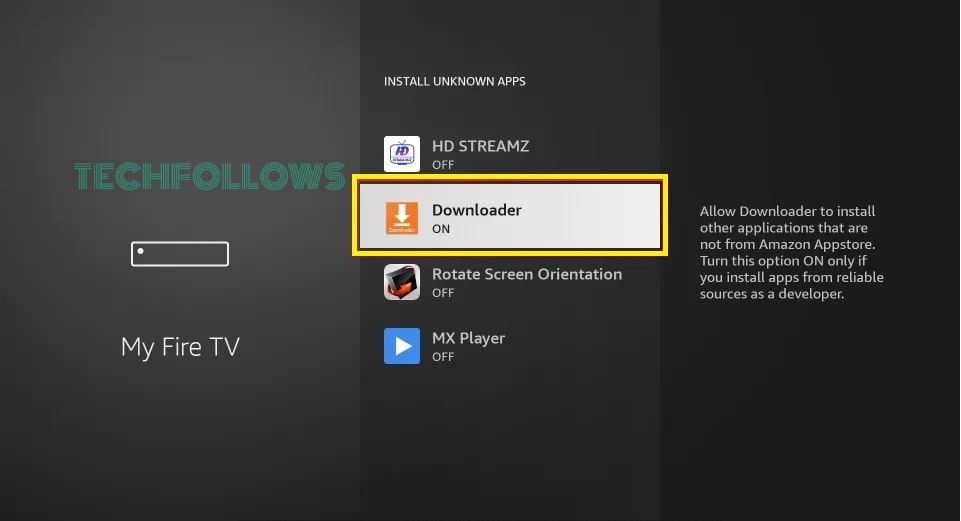Viewport: 961px width, 521px height.
Task: Click the Fire TV device icon
Action: tap(180, 254)
